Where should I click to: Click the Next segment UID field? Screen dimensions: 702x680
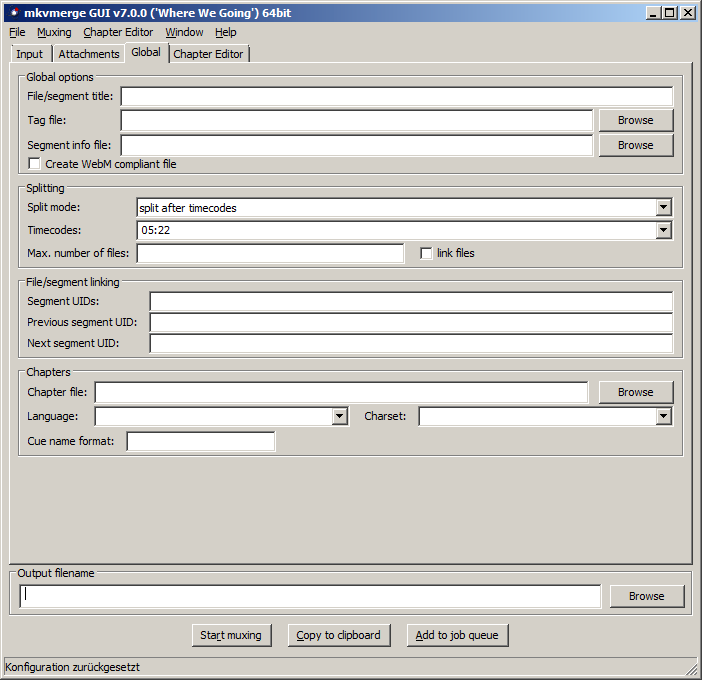click(411, 343)
